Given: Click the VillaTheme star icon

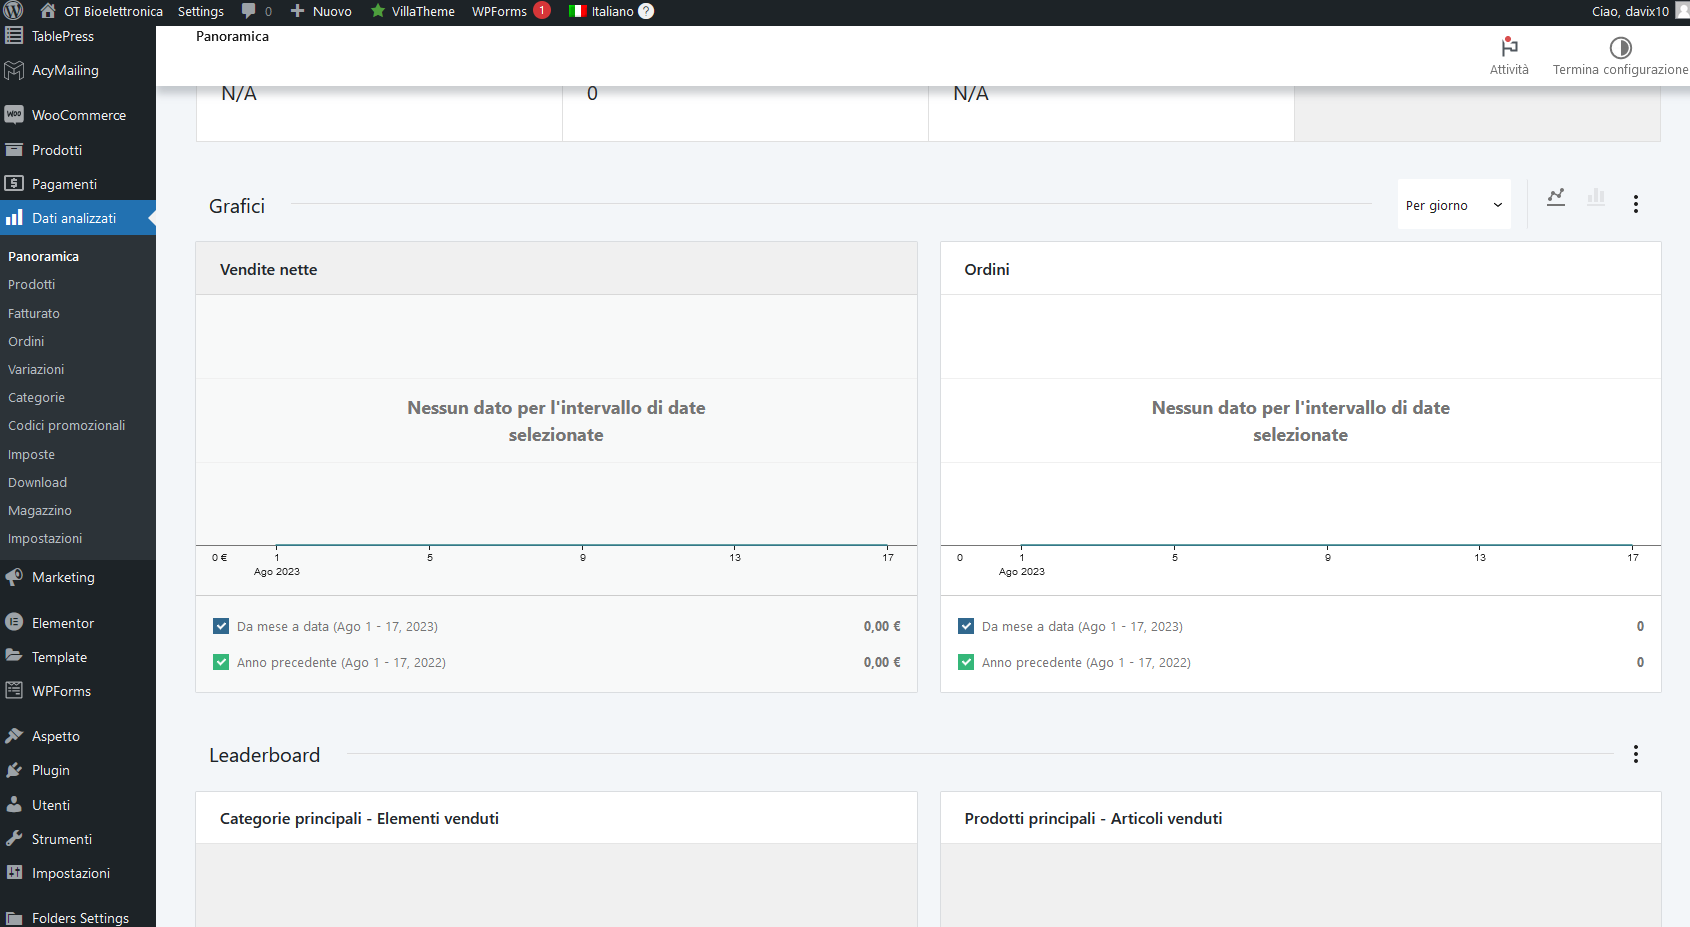Looking at the screenshot, I should [x=378, y=11].
